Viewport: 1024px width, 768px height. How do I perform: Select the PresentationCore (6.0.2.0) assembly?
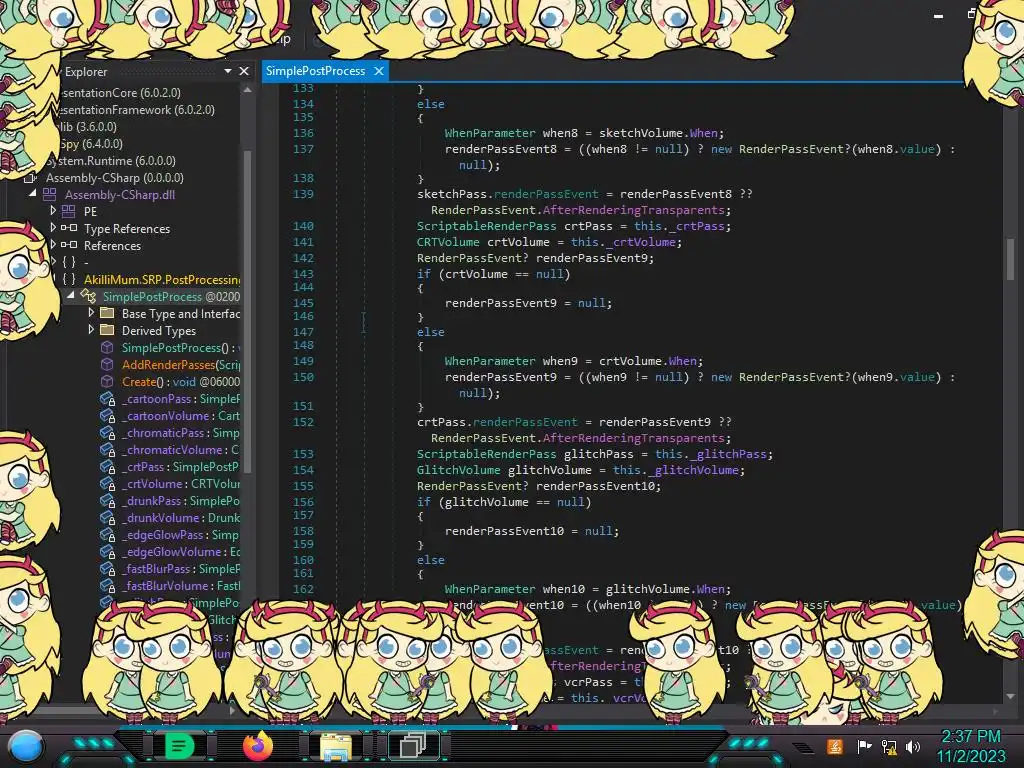(x=120, y=93)
